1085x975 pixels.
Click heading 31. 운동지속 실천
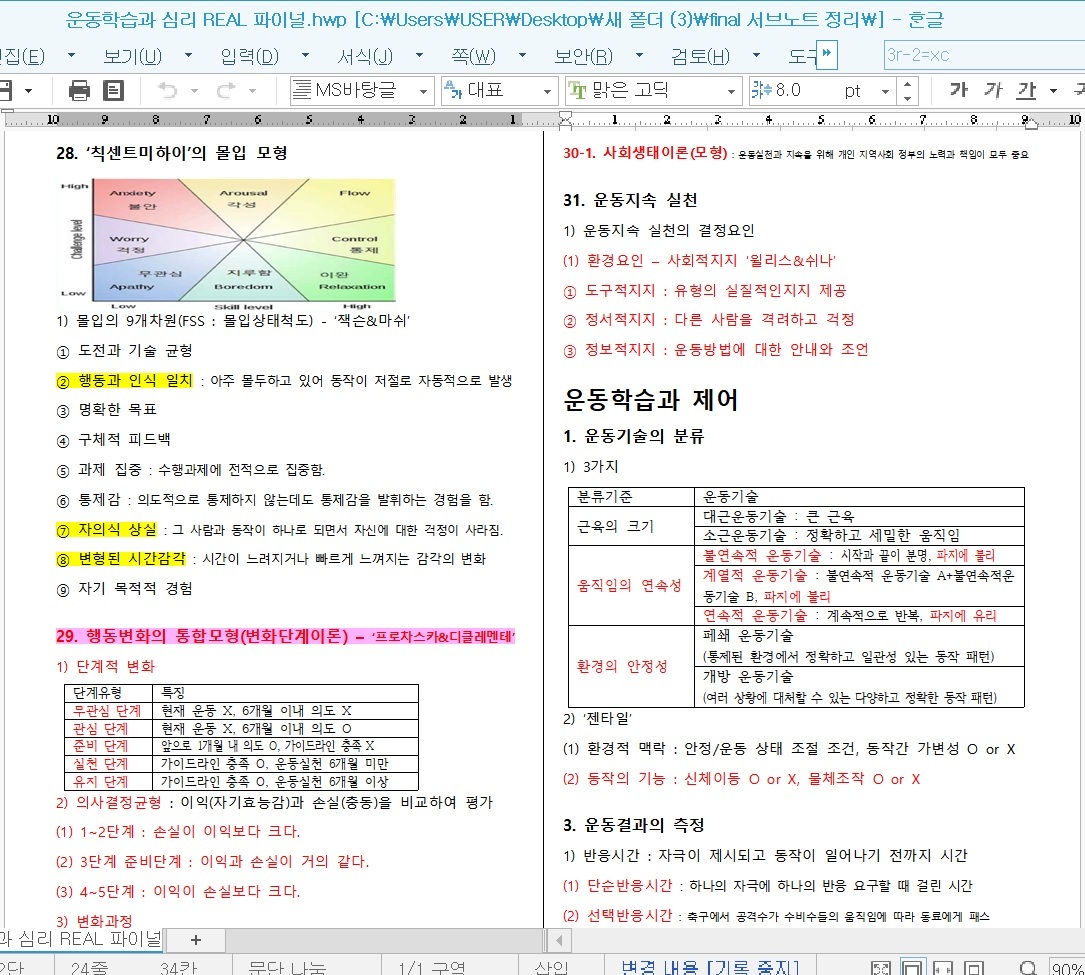click(630, 201)
